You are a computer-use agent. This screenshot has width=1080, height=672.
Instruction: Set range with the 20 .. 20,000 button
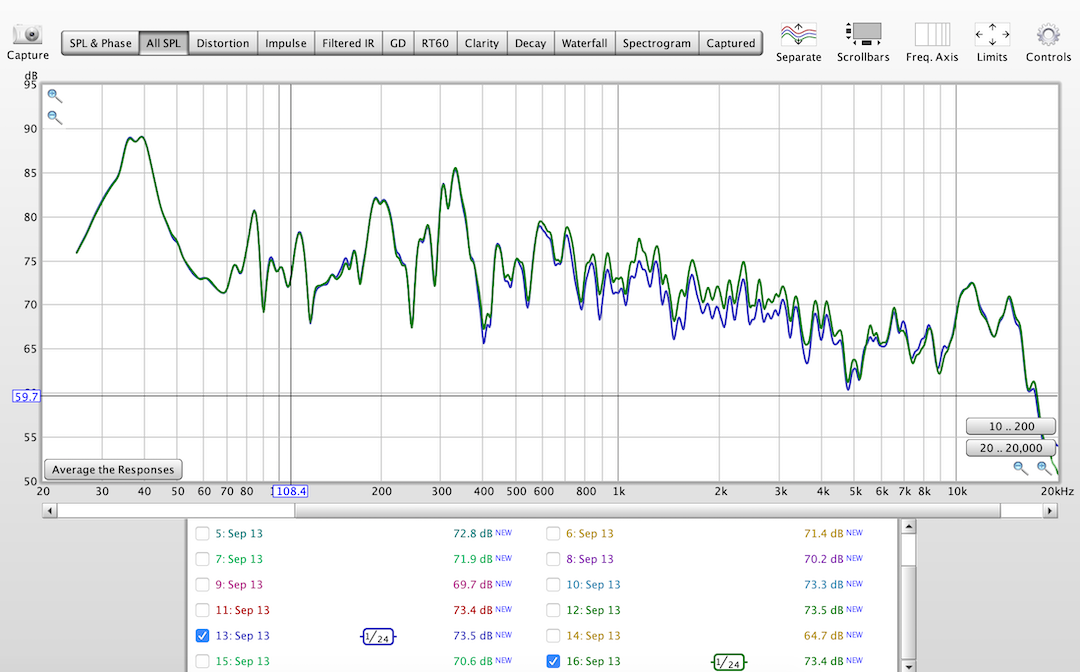pos(1010,448)
